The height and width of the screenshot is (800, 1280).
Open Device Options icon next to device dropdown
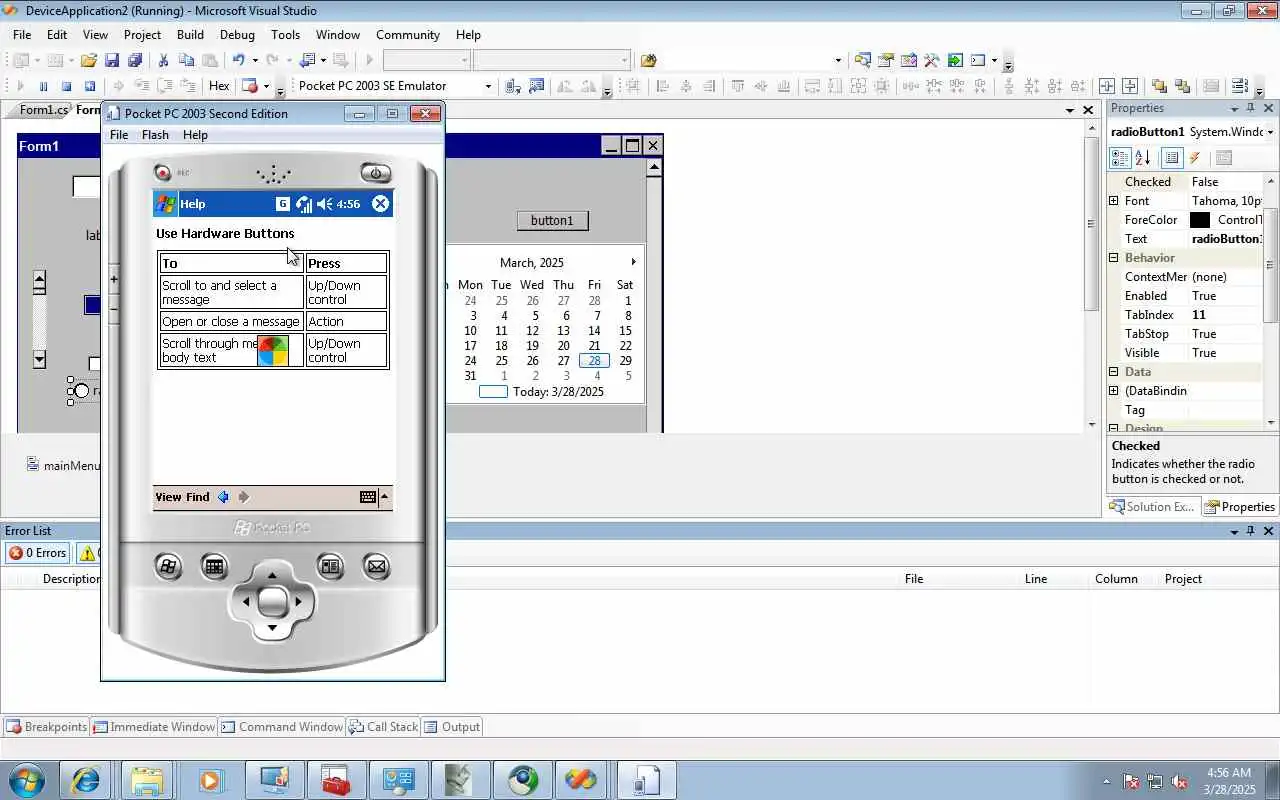click(536, 86)
